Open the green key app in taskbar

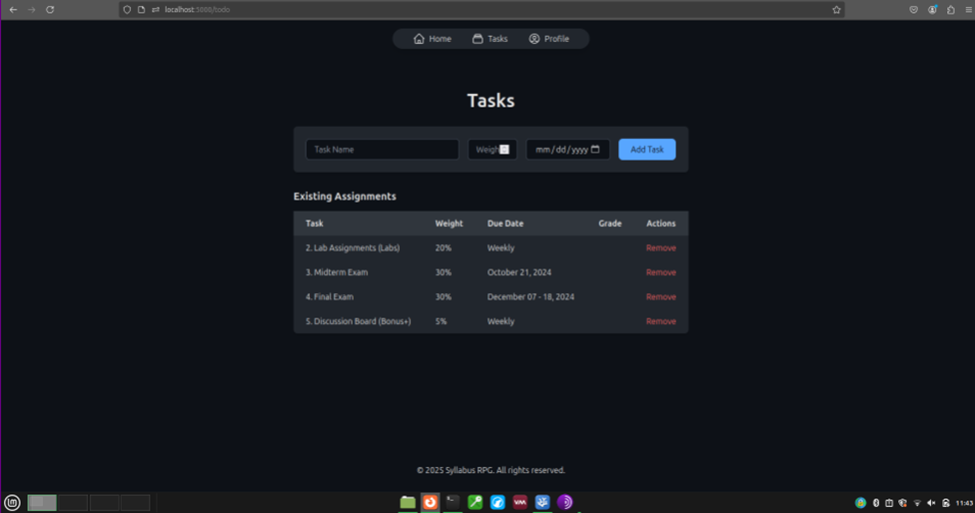point(475,502)
